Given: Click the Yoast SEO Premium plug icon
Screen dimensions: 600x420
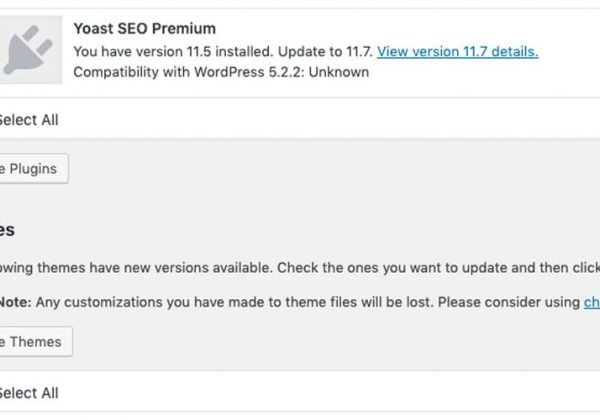Looking at the screenshot, I should tap(31, 50).
